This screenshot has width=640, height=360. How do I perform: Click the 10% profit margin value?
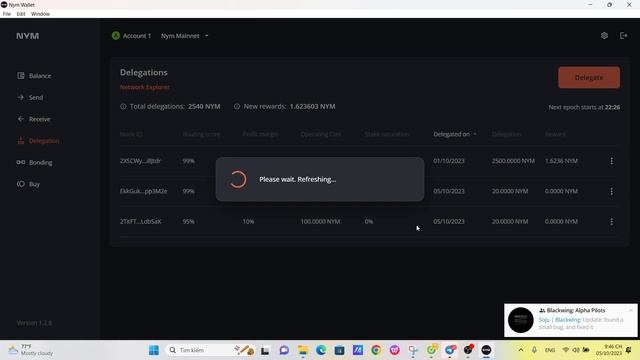click(248, 221)
